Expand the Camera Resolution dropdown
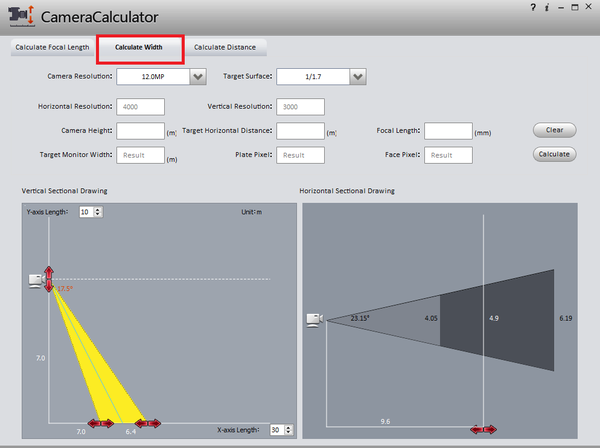 (x=198, y=77)
